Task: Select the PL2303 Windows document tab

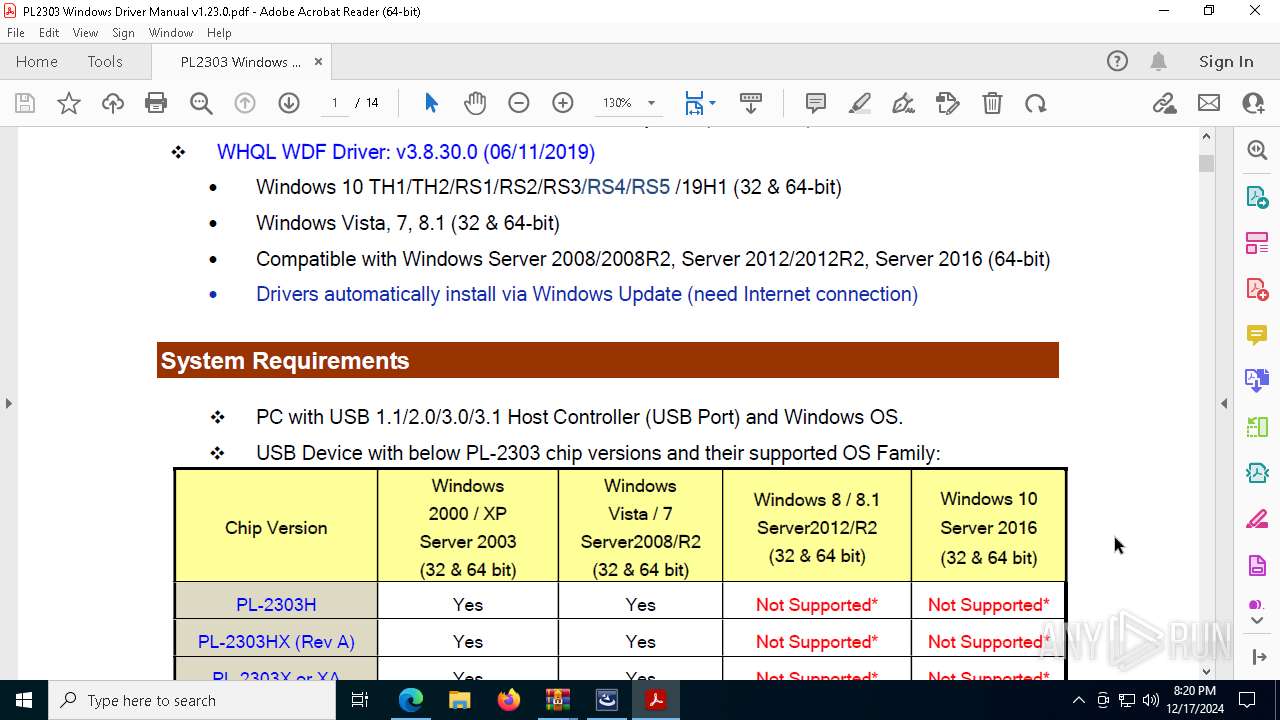Action: pos(240,62)
